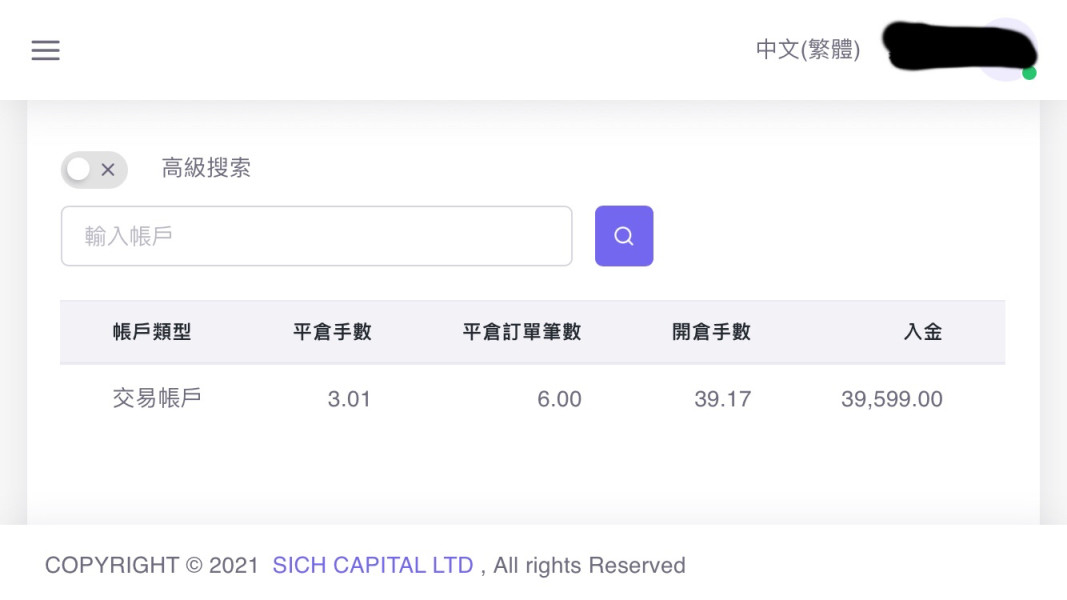Click the 入金 column header
The height and width of the screenshot is (600, 1067).
(922, 332)
